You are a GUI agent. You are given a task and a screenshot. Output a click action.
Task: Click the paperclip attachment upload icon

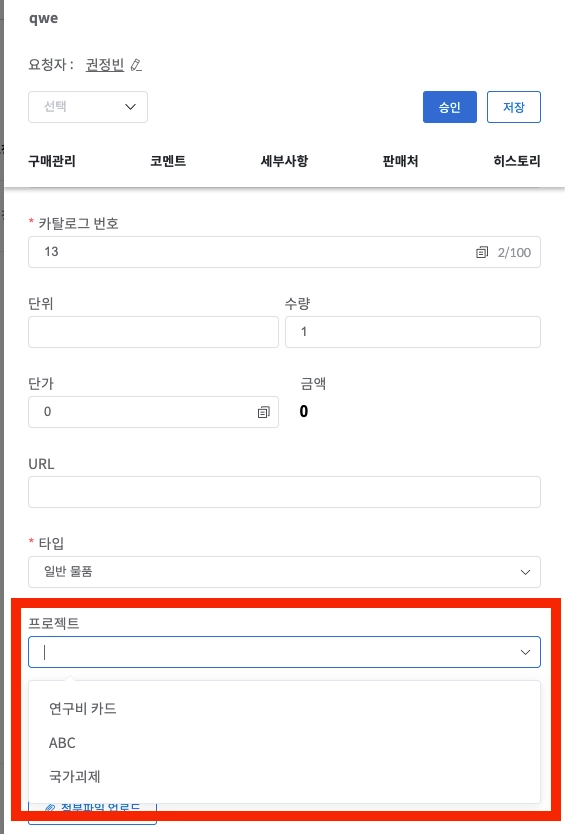pyautogui.click(x=49, y=808)
